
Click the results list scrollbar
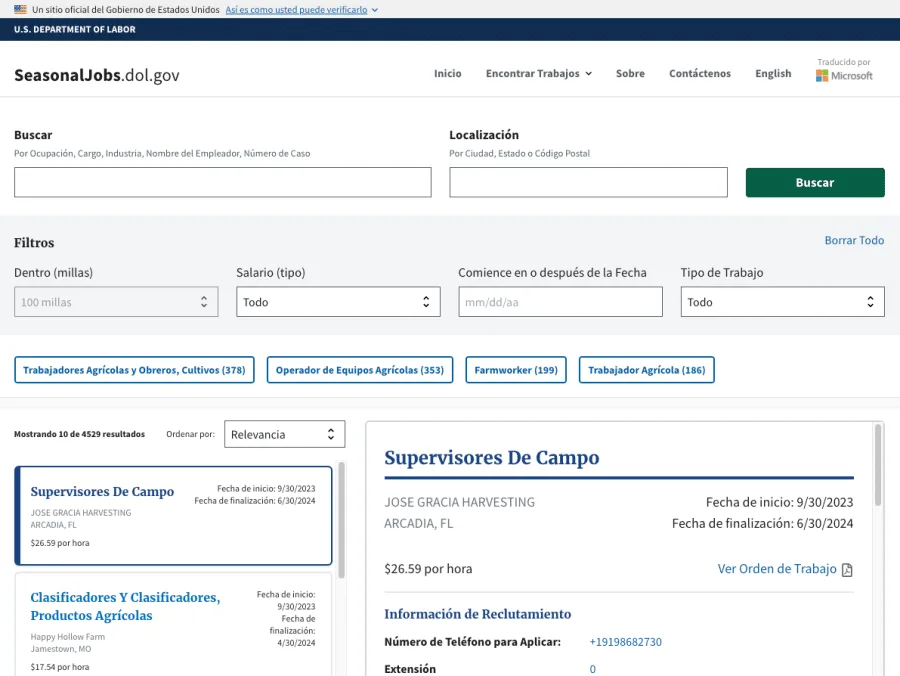(x=342, y=520)
